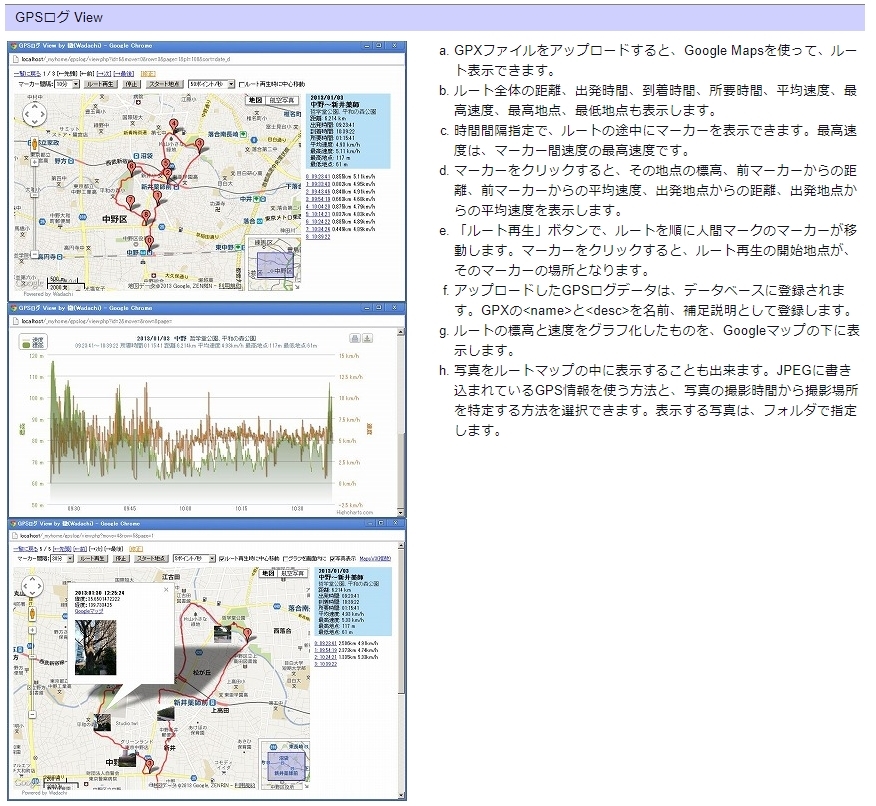Viewport: 876px width, 806px height.
Task: Click photo thumbnail above 新井 label on bottom map
Action: (166, 714)
